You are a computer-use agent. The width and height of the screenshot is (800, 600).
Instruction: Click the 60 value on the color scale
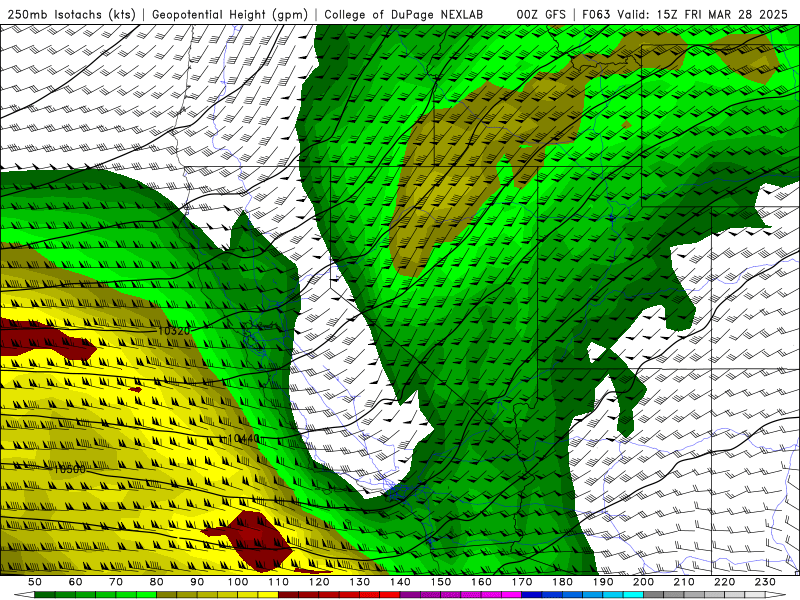click(x=76, y=582)
